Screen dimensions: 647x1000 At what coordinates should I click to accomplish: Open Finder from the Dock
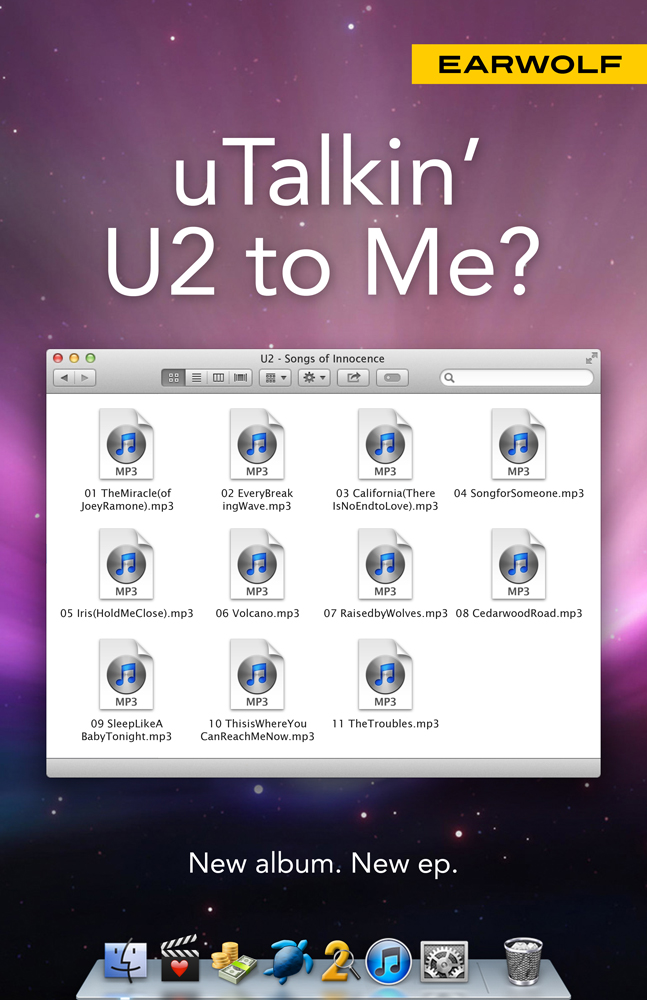126,960
